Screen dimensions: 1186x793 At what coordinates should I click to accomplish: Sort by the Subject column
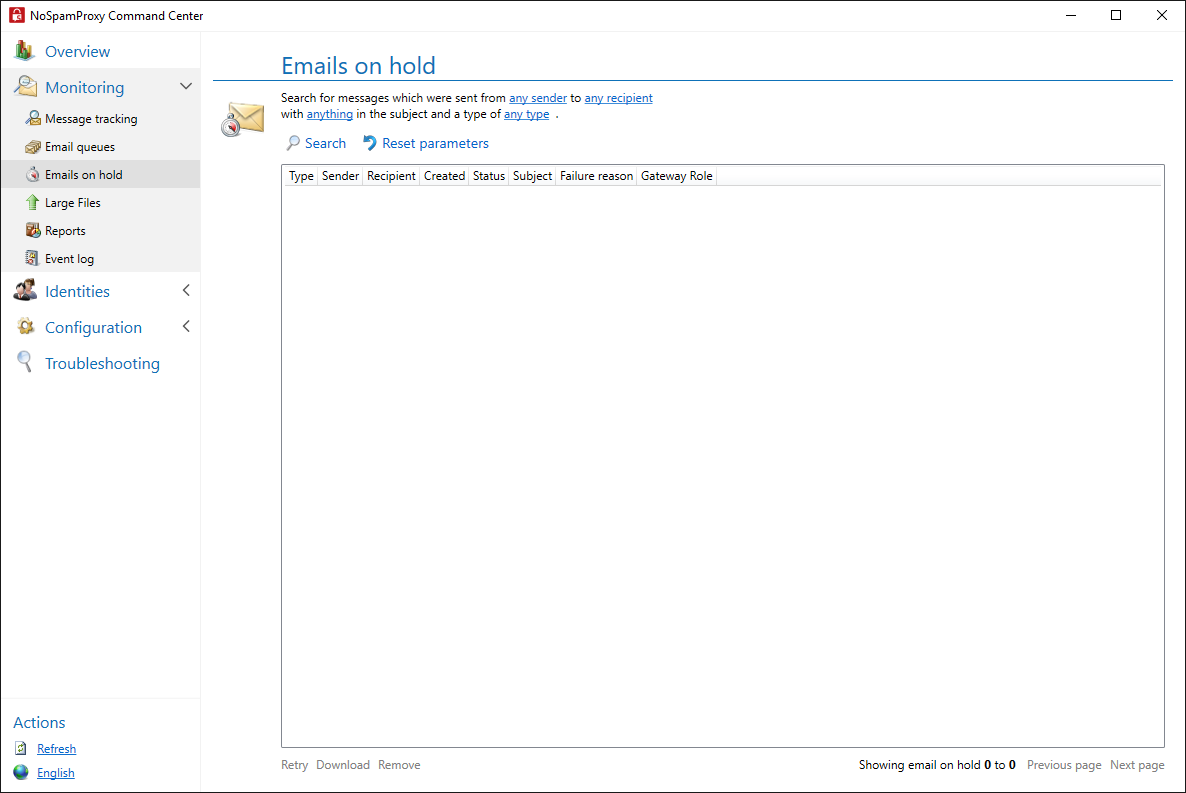click(532, 176)
